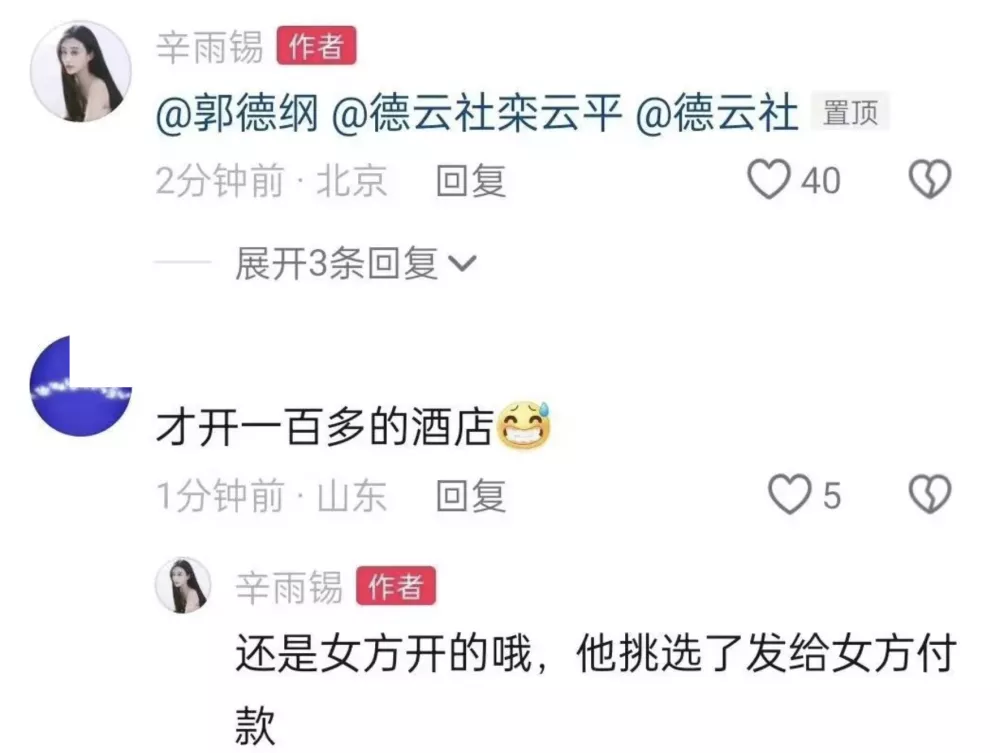Expand the 3 replies (展开3条回复)
Image resolution: width=1000 pixels, height=753 pixels.
336,263
